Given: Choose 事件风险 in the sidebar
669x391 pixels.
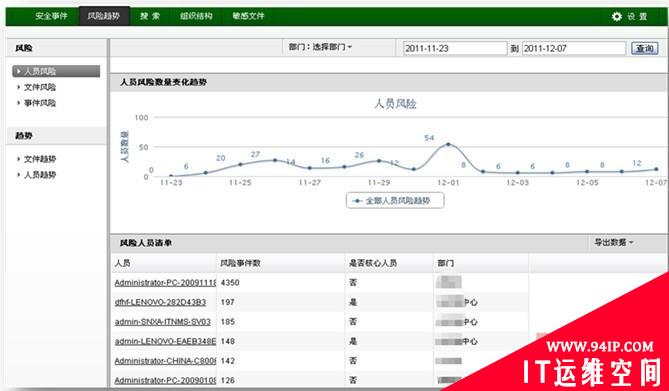Looking at the screenshot, I should coord(40,103).
